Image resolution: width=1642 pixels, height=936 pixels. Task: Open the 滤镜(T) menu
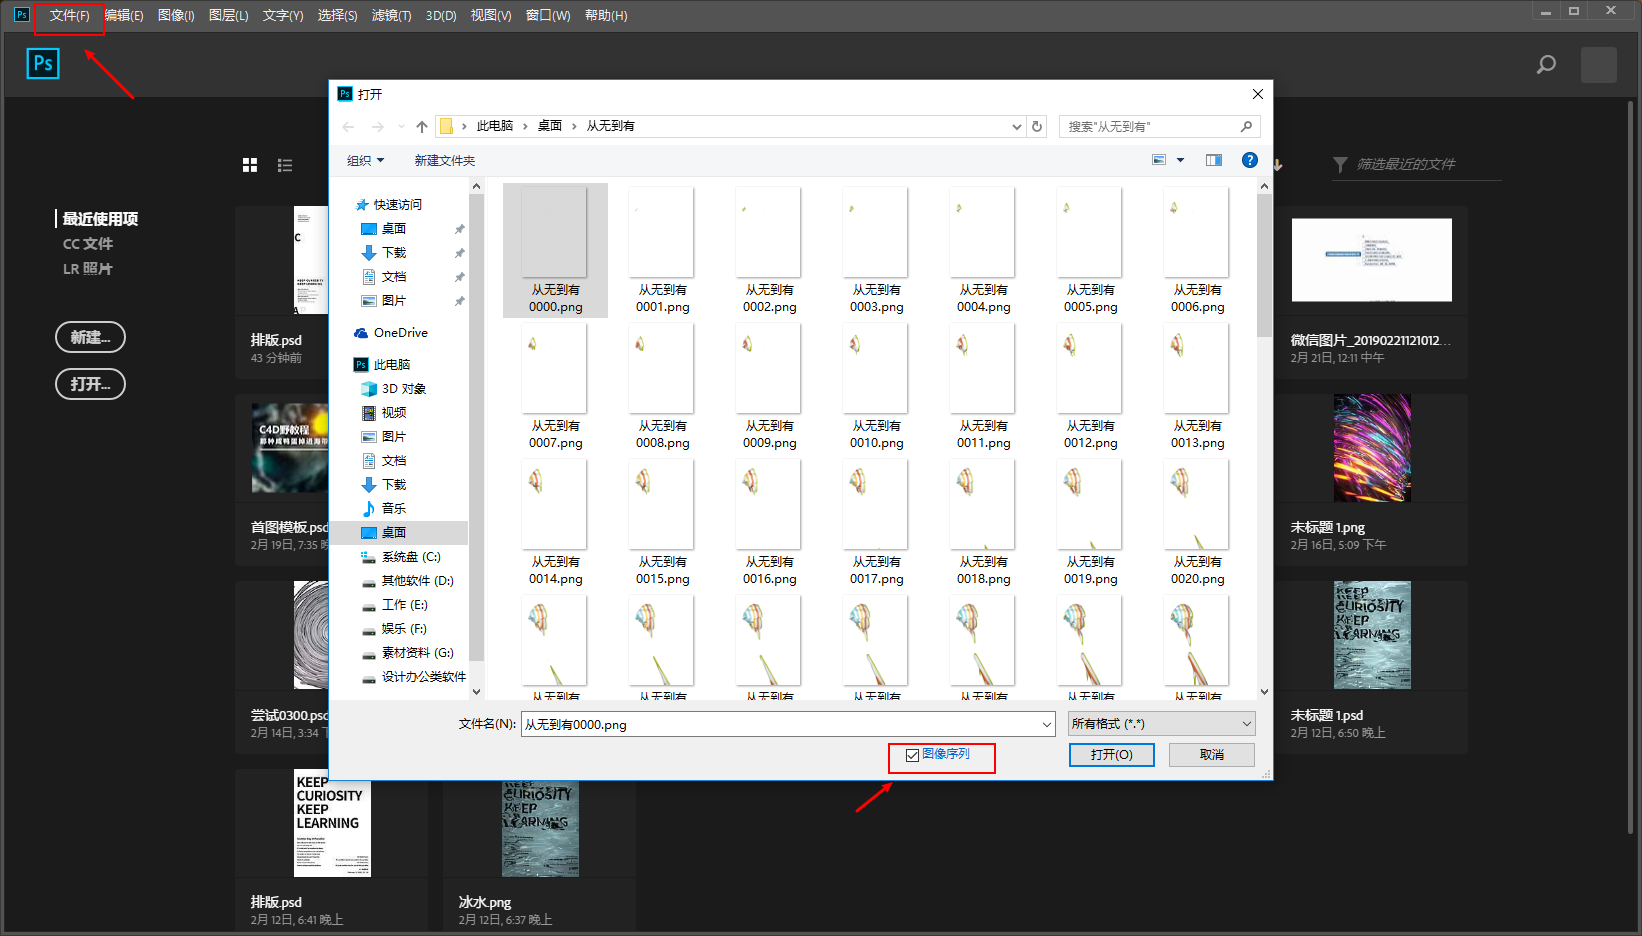click(391, 16)
